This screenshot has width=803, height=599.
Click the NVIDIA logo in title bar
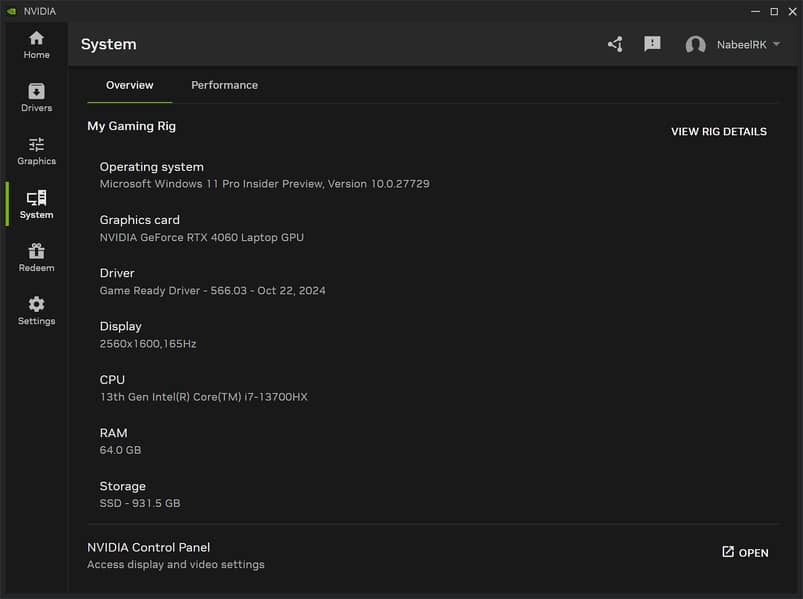pyautogui.click(x=11, y=11)
